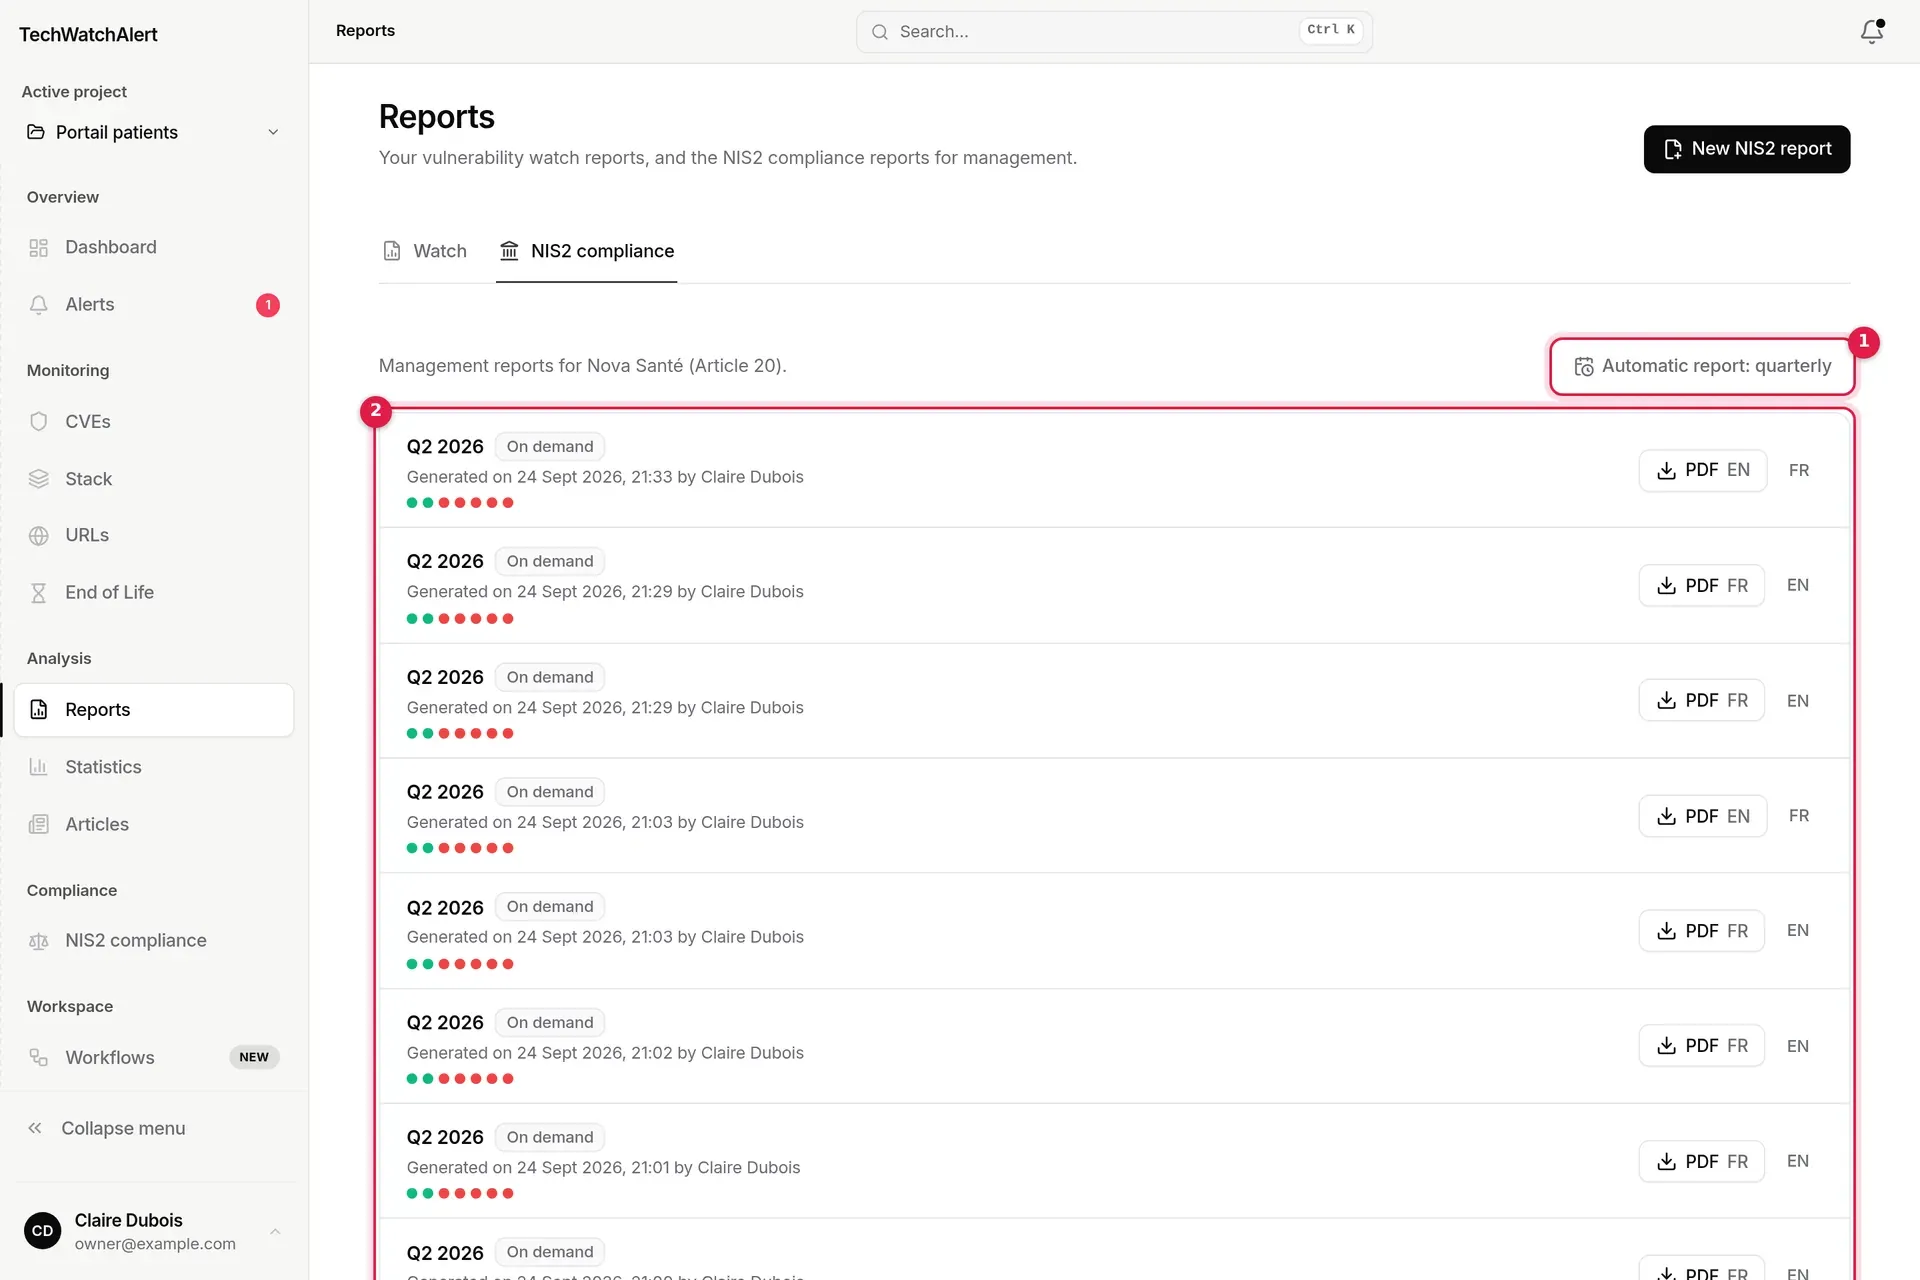Click the Stack layers icon

point(39,479)
